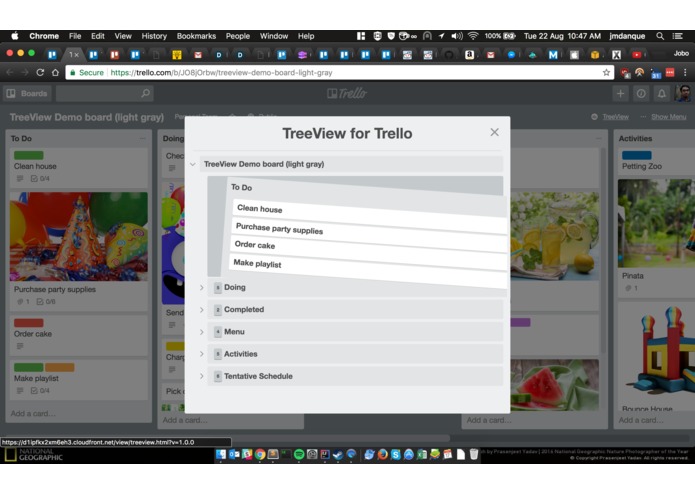Open the Chrome menu in the menu bar
This screenshot has width=695, height=494.
click(x=44, y=36)
